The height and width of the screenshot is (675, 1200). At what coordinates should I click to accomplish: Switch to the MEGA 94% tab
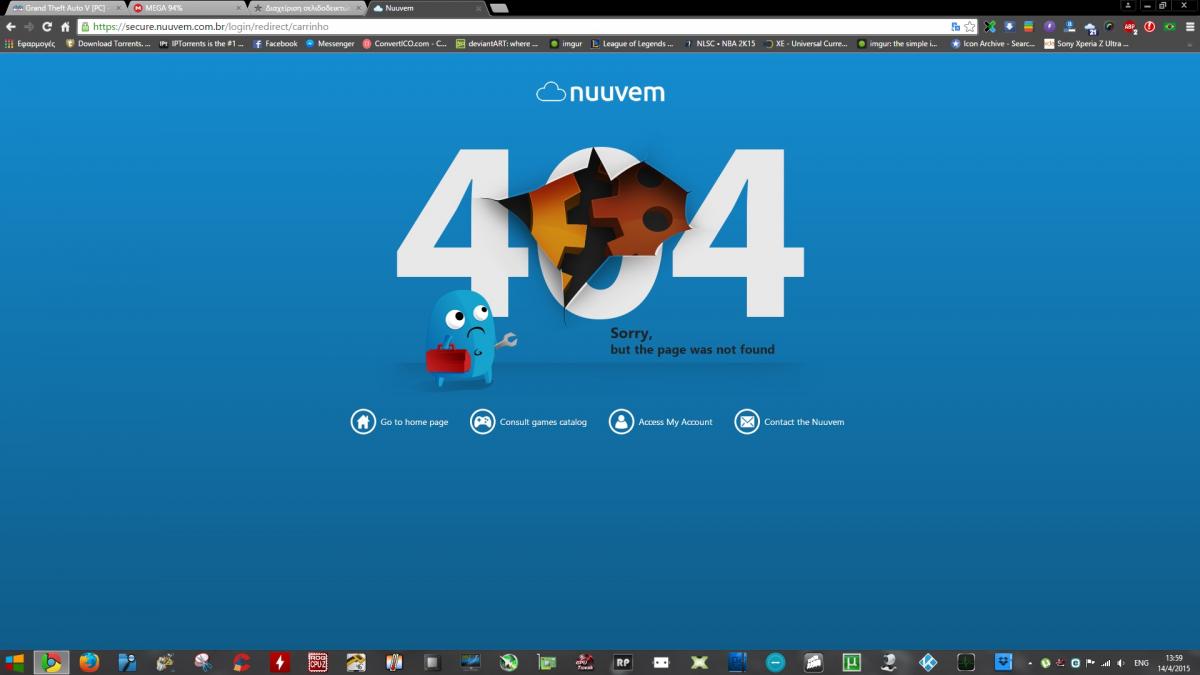(185, 7)
